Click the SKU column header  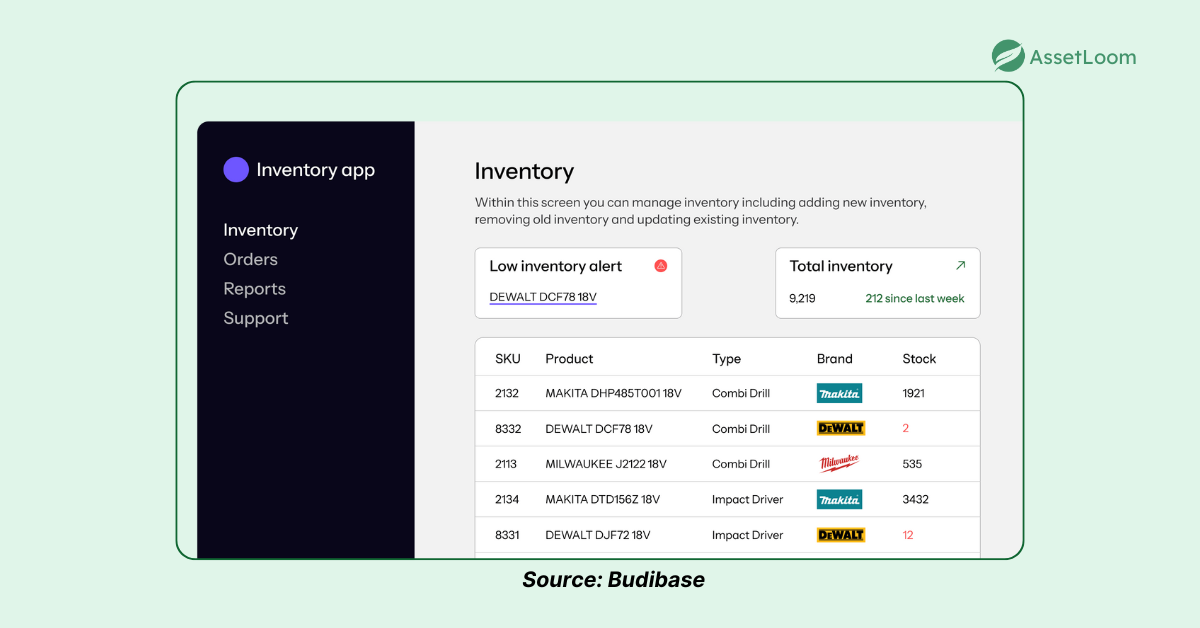[x=506, y=358]
